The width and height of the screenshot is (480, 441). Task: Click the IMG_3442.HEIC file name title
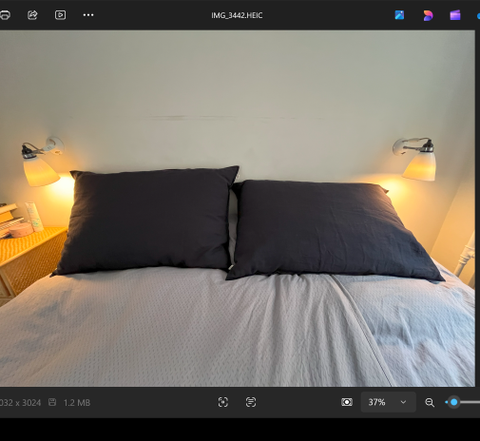click(x=237, y=15)
